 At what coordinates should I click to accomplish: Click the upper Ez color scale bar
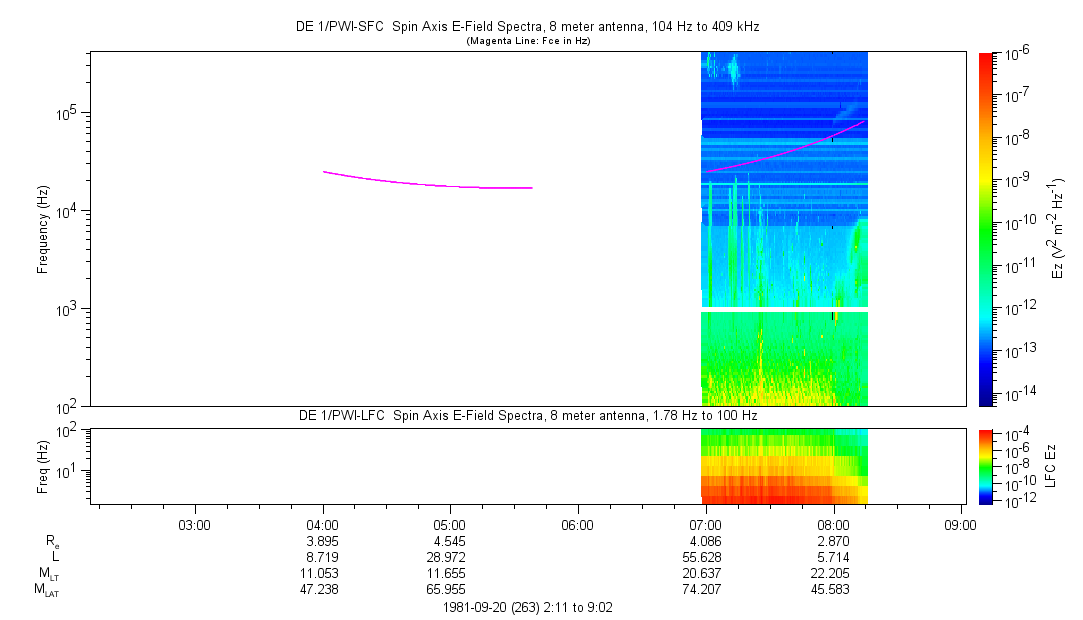click(x=987, y=229)
